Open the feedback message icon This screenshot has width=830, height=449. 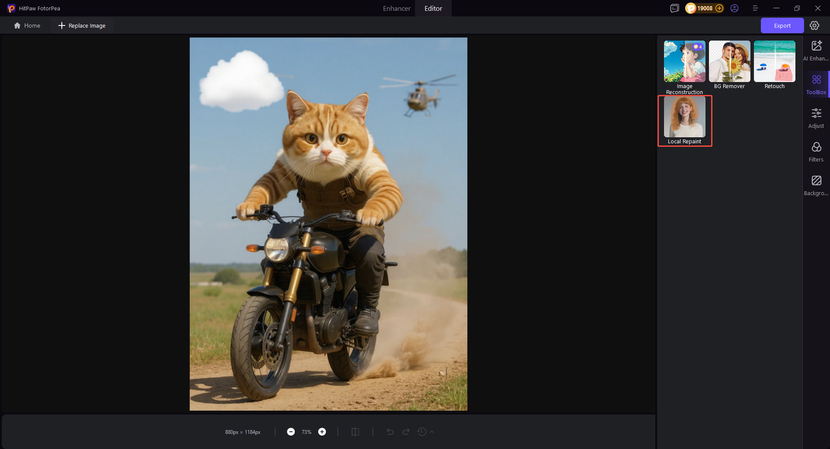674,8
